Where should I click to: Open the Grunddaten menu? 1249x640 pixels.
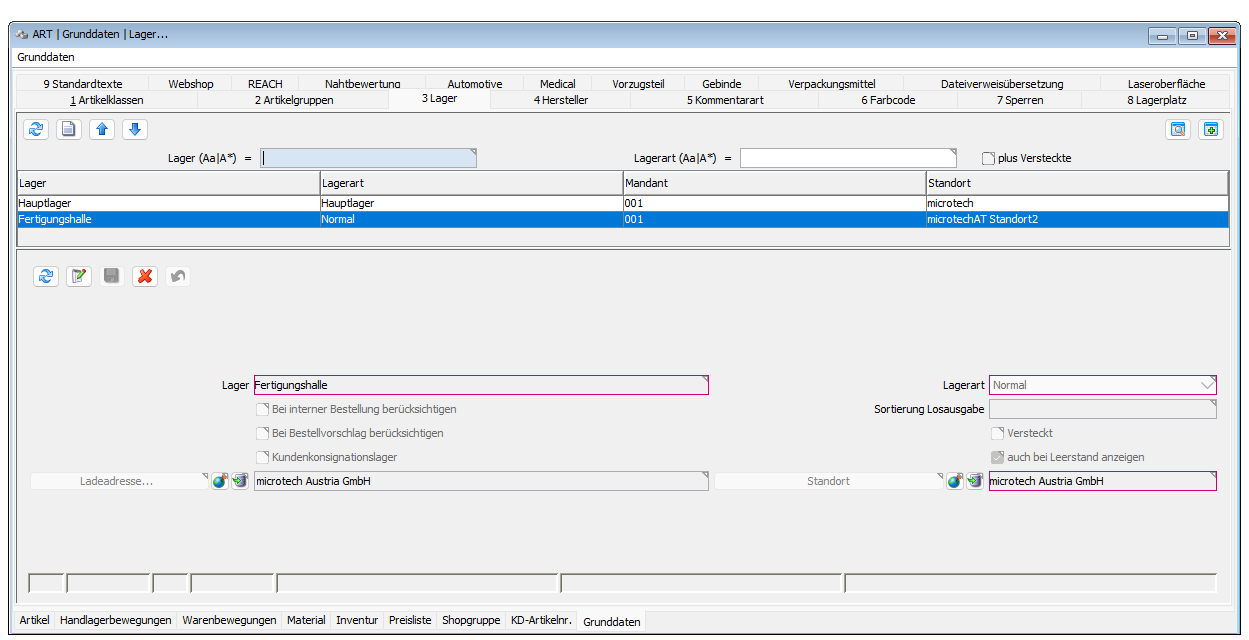(x=46, y=57)
